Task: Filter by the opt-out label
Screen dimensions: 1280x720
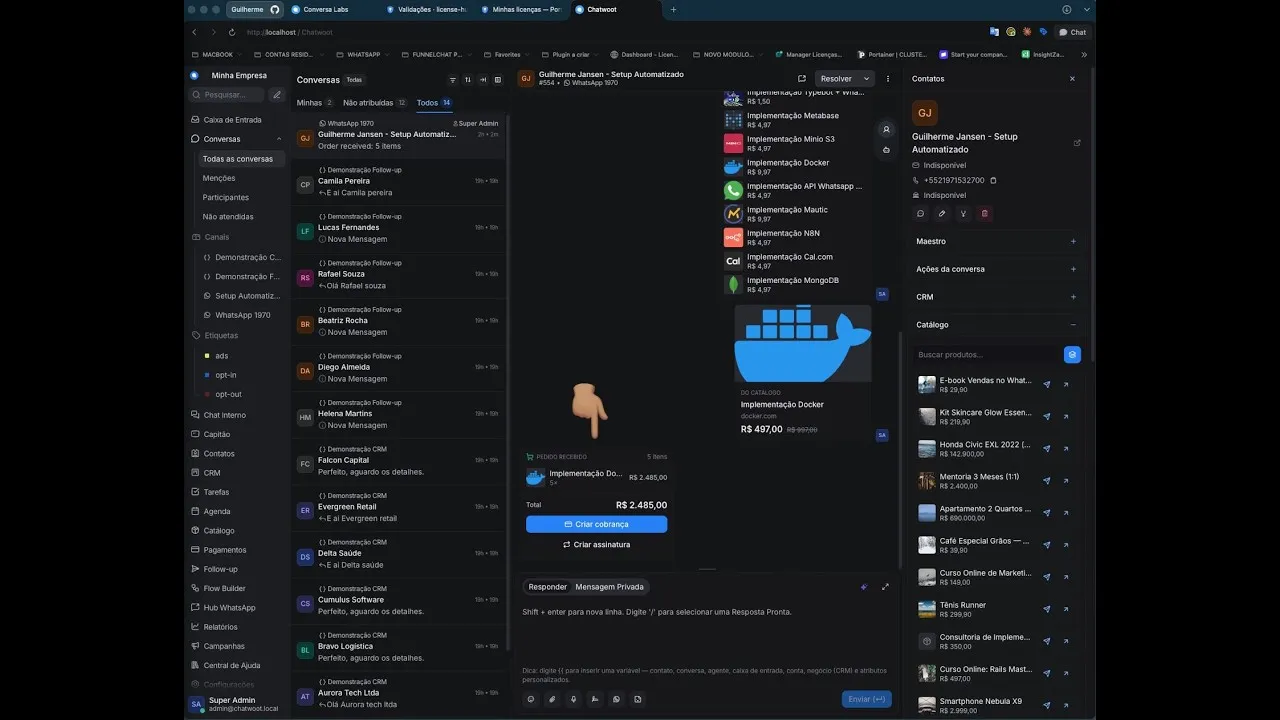Action: (228, 394)
